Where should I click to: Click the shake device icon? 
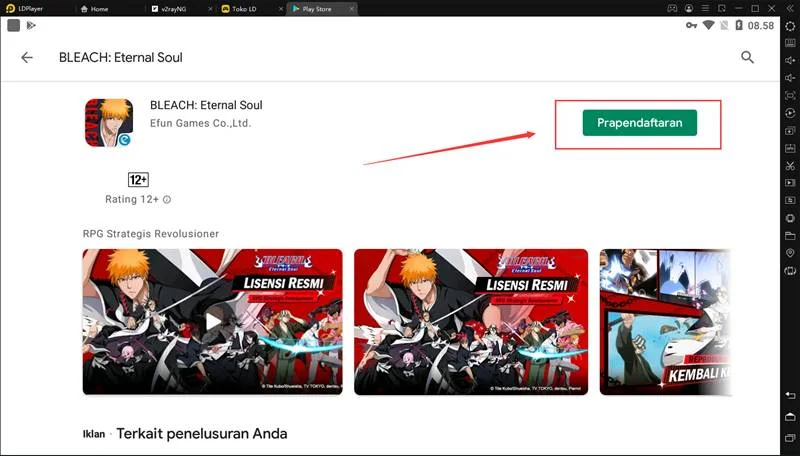tap(790, 218)
